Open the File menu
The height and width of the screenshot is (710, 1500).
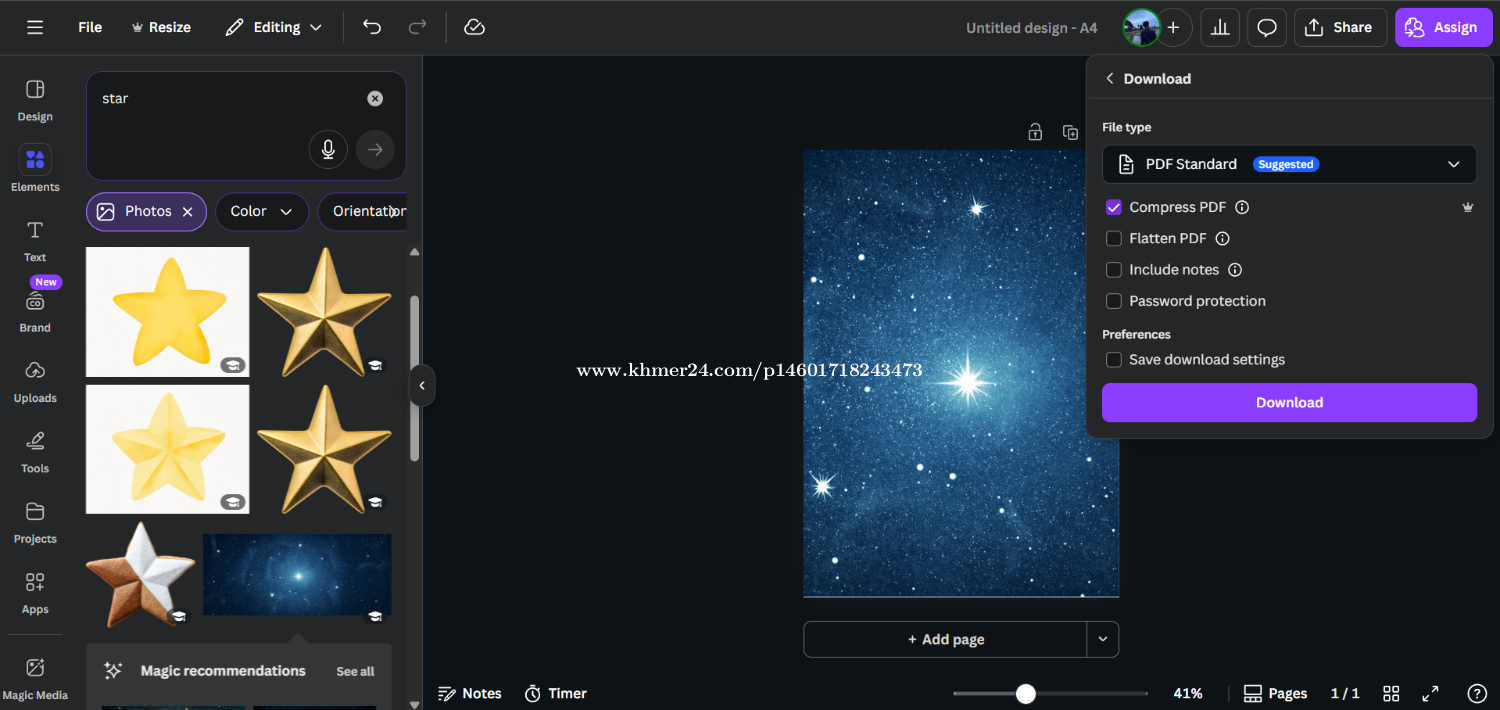tap(90, 27)
